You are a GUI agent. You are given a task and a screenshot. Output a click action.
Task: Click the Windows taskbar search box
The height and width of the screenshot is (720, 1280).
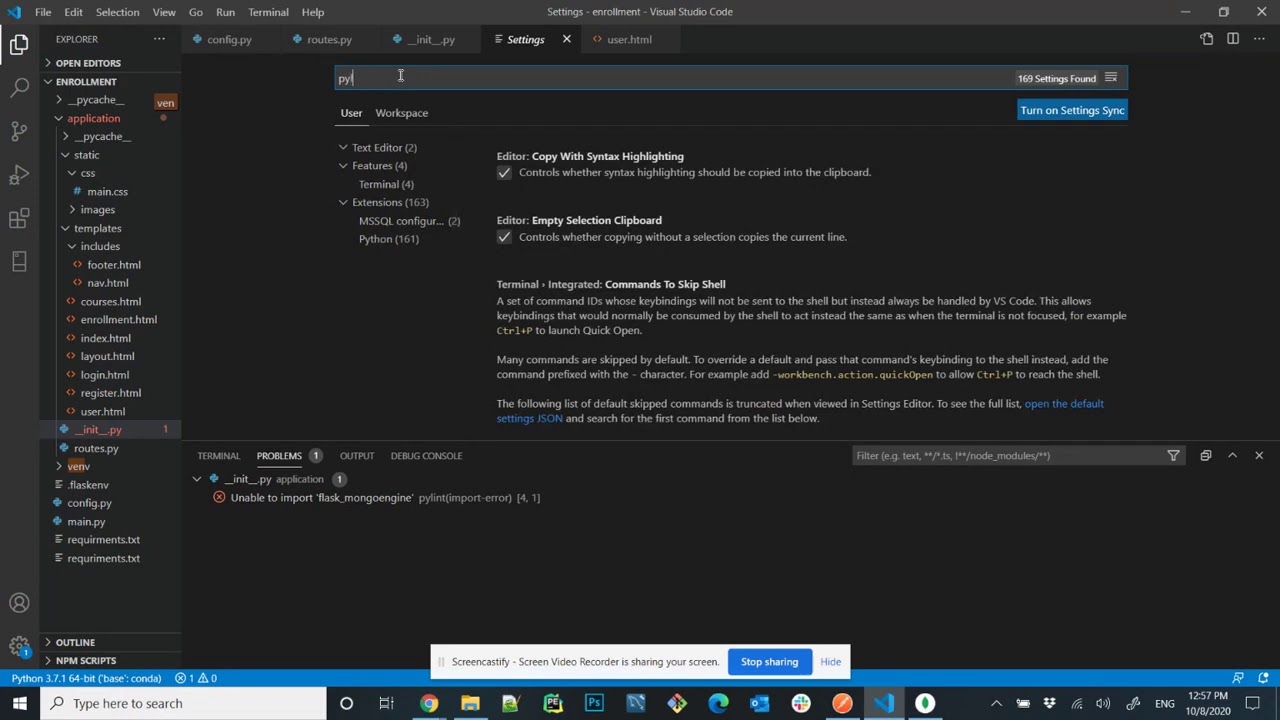point(183,703)
